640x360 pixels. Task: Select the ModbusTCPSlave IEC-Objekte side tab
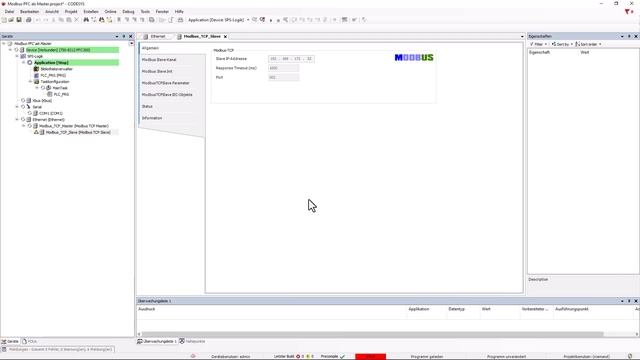click(x=167, y=95)
